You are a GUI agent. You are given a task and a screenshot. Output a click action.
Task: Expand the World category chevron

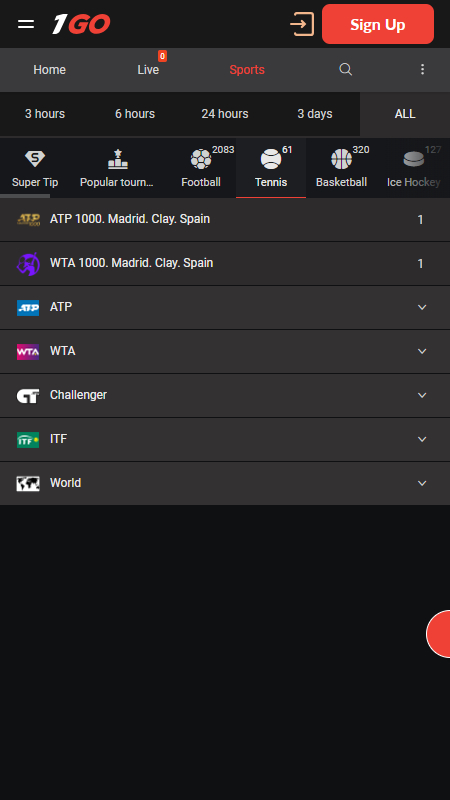422,483
